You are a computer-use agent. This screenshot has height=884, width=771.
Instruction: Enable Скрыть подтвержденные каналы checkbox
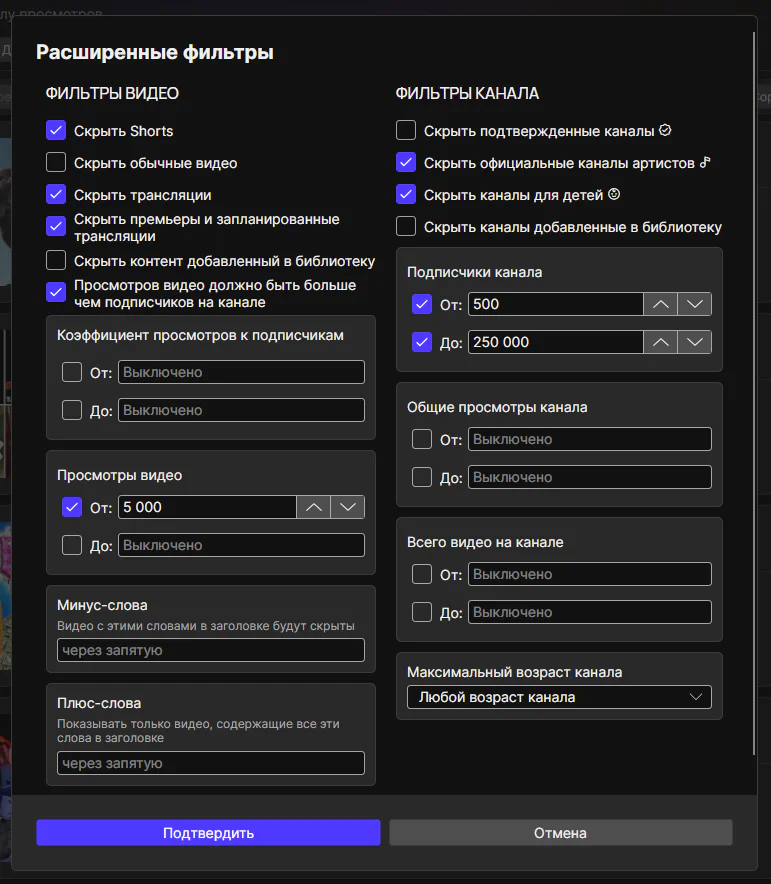tap(406, 130)
